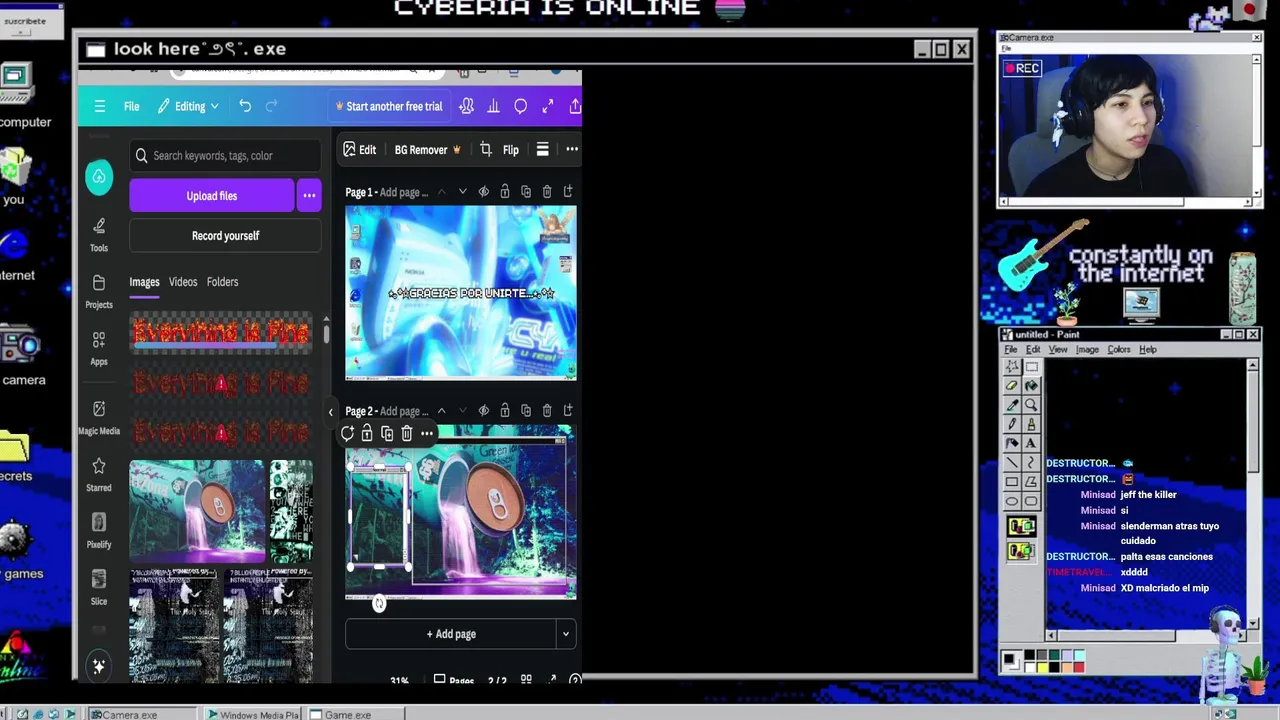Open Apps in Canva sidebar
Screen dimensions: 1280x720
tap(99, 348)
